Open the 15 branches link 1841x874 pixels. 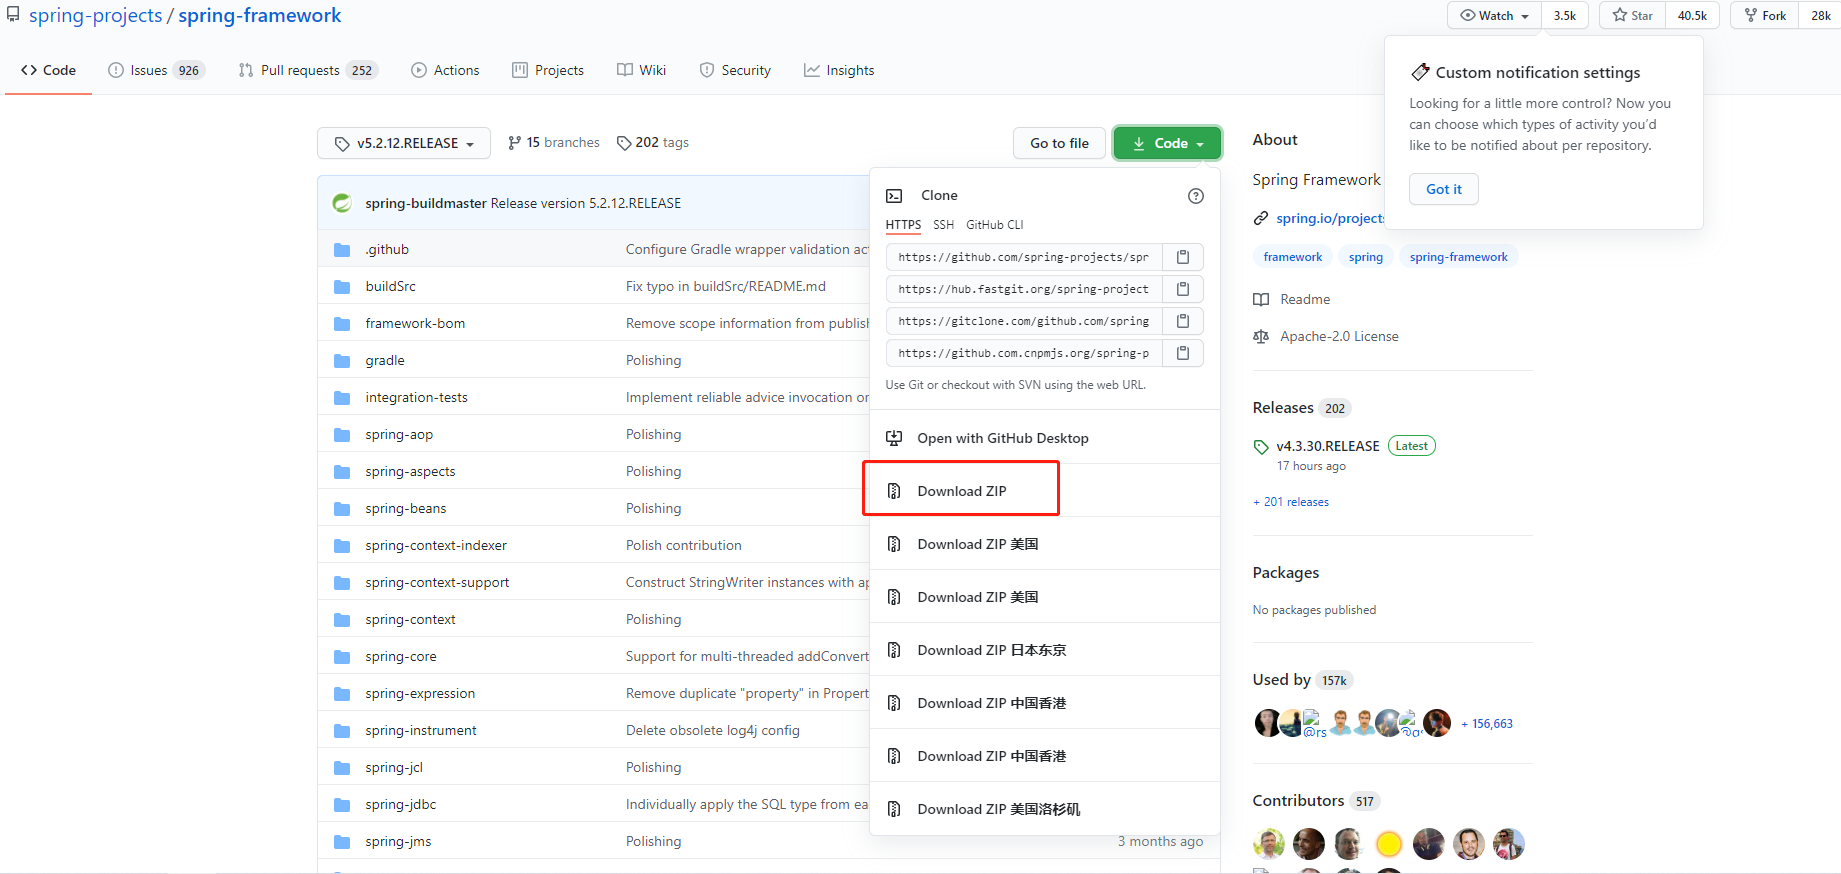coord(554,143)
